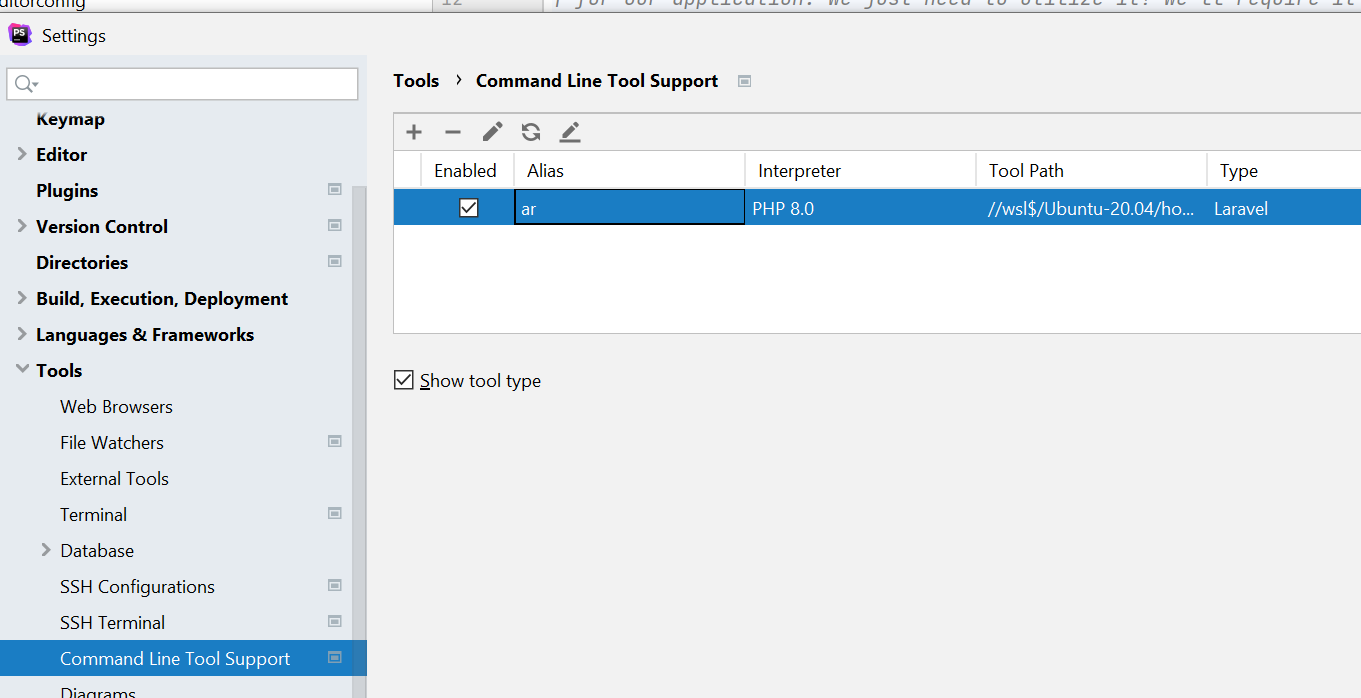Remove the selected command line tool
This screenshot has height=698, width=1361.
pyautogui.click(x=452, y=131)
